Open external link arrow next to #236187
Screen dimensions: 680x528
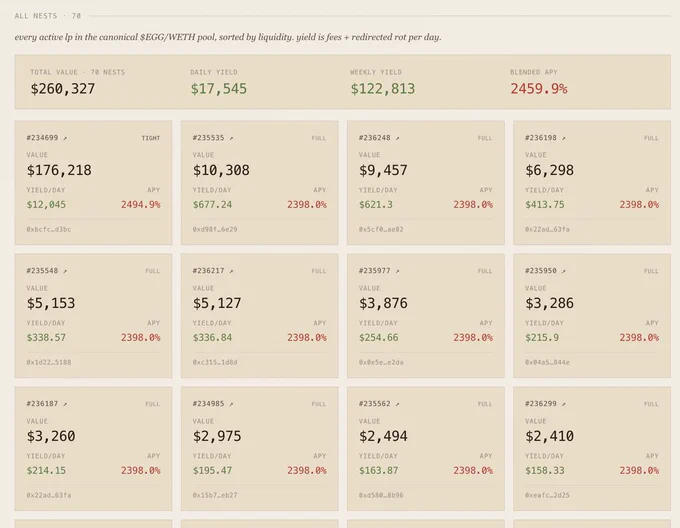click(x=65, y=404)
